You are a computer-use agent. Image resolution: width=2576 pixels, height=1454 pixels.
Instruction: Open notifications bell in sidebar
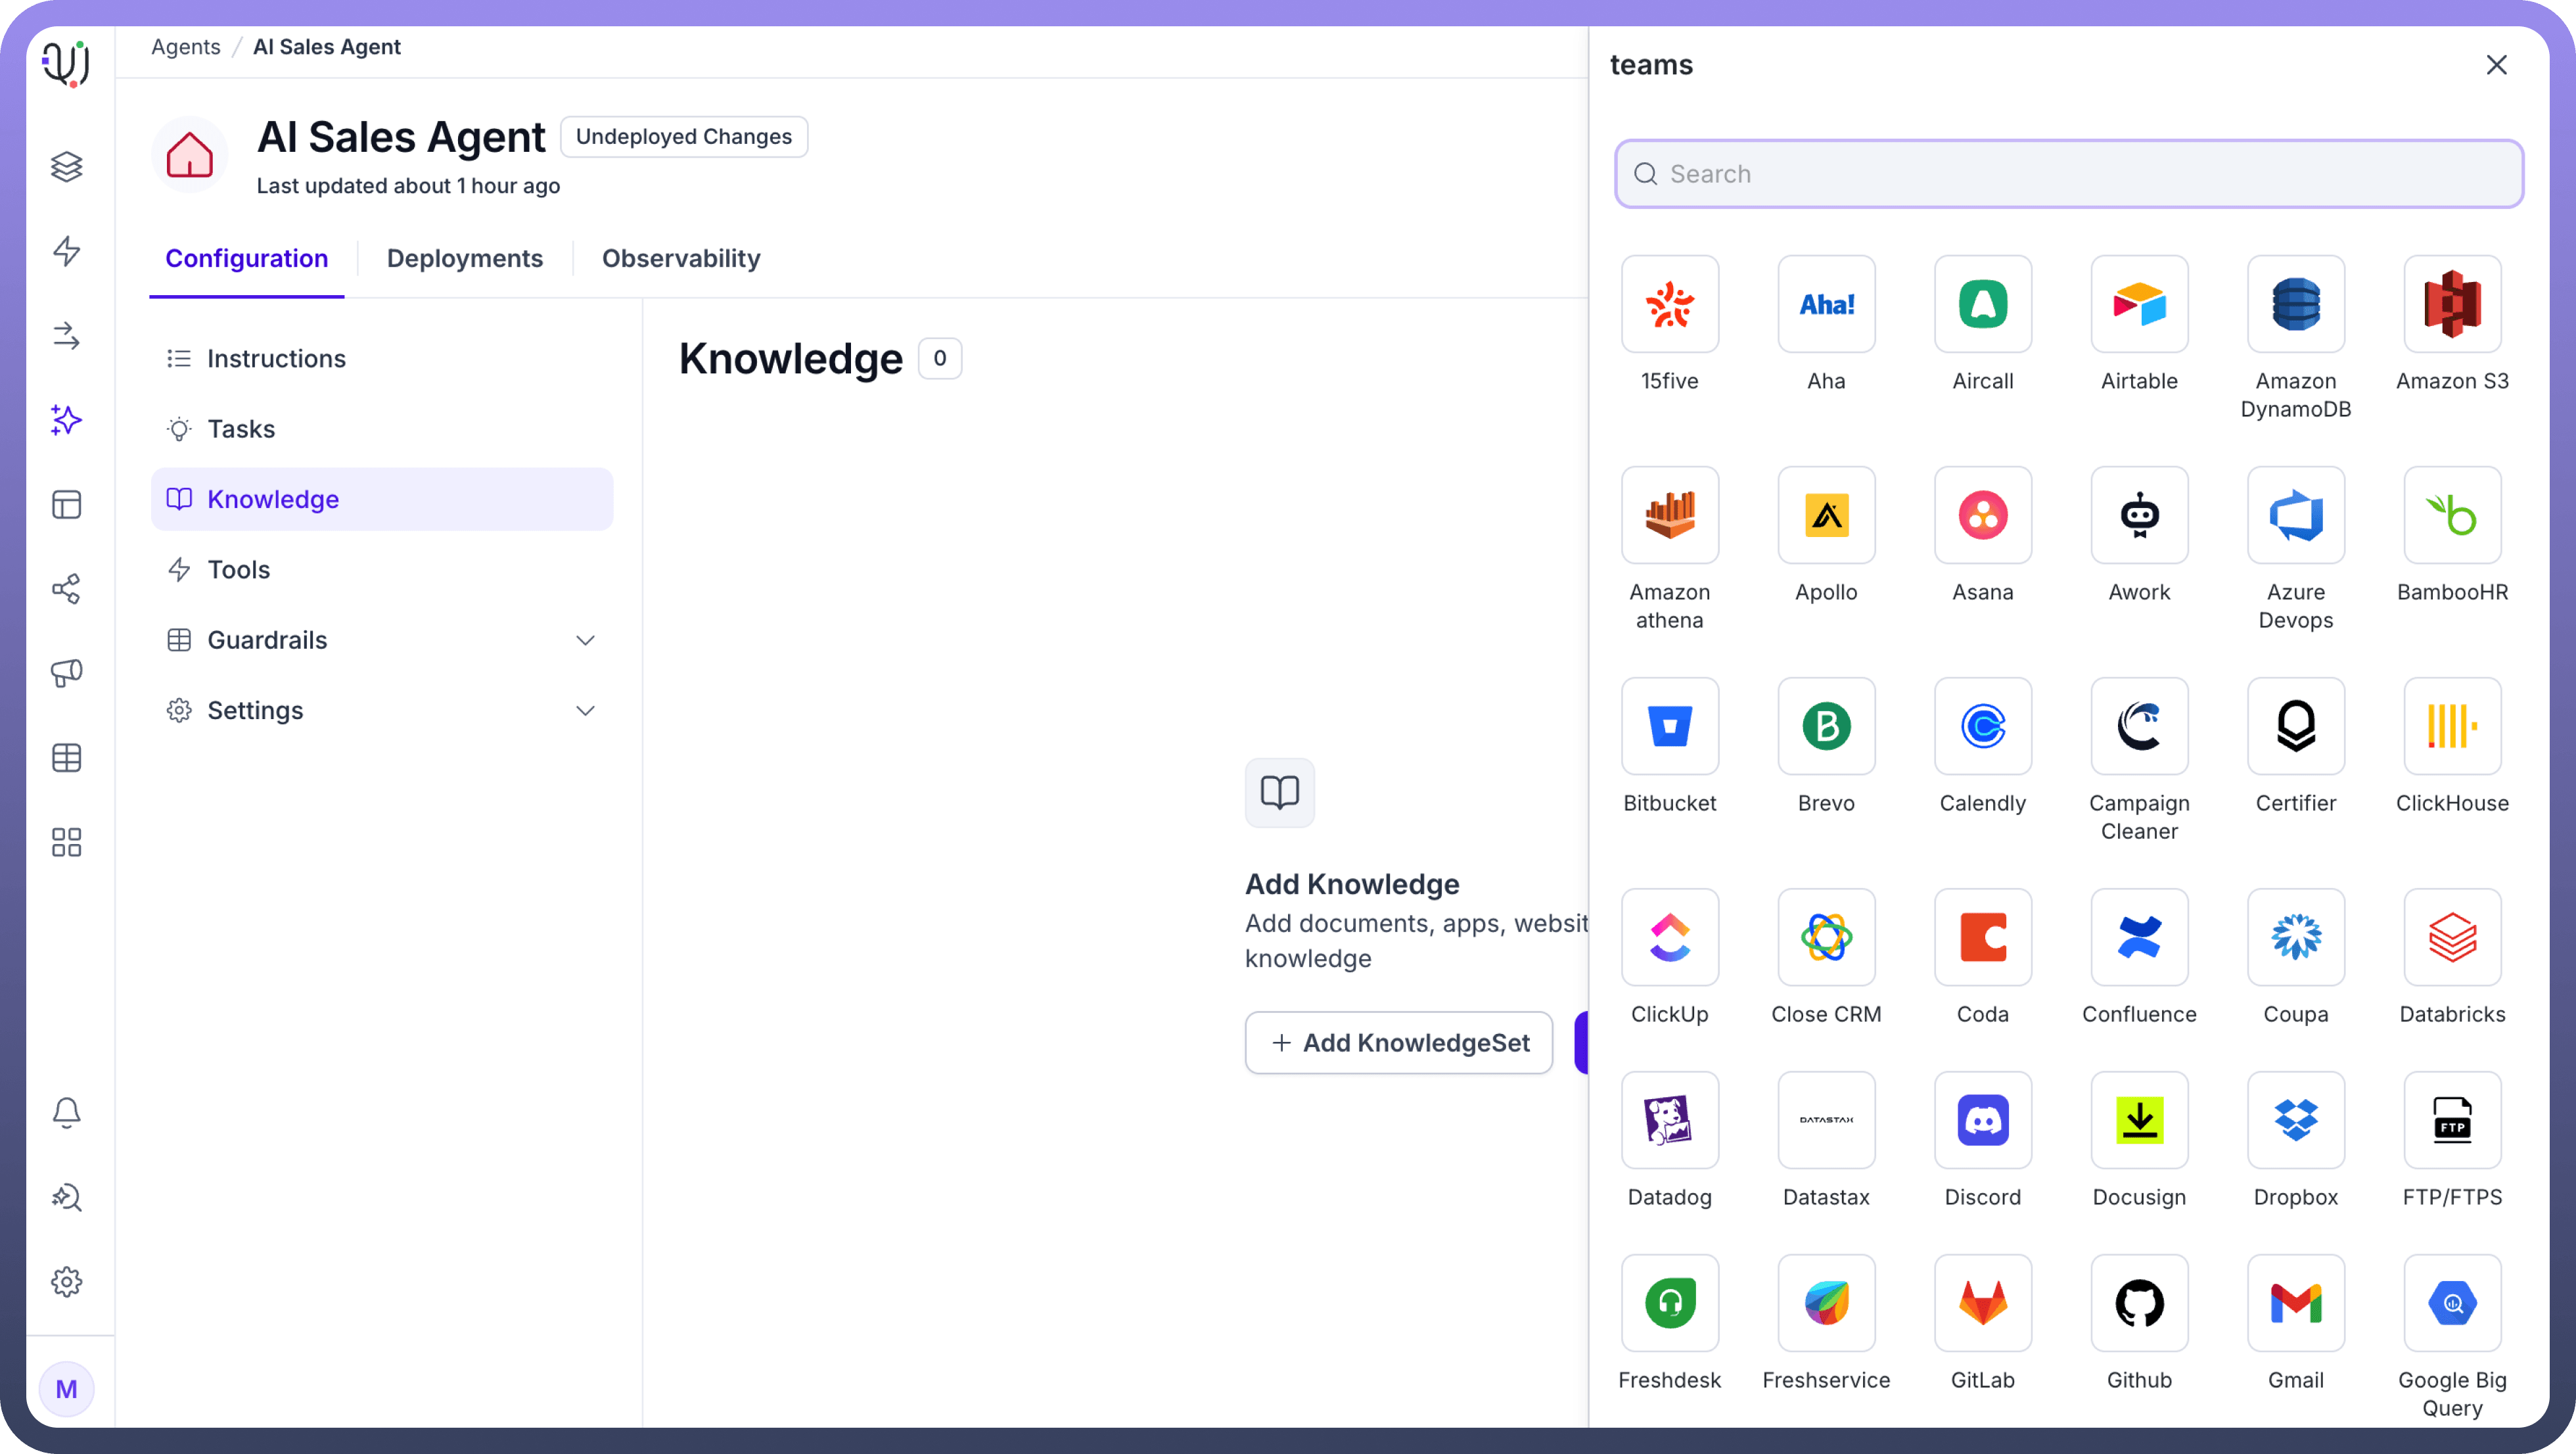(66, 1112)
